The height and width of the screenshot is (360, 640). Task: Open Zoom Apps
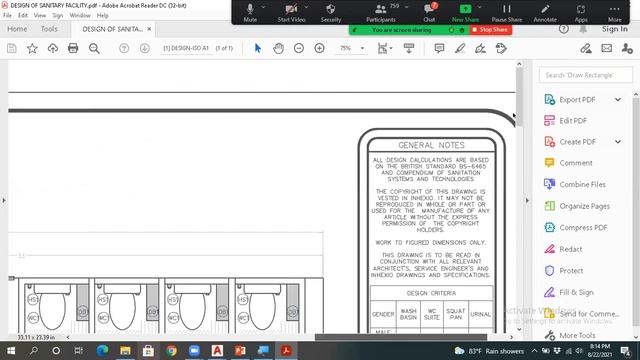(x=581, y=13)
